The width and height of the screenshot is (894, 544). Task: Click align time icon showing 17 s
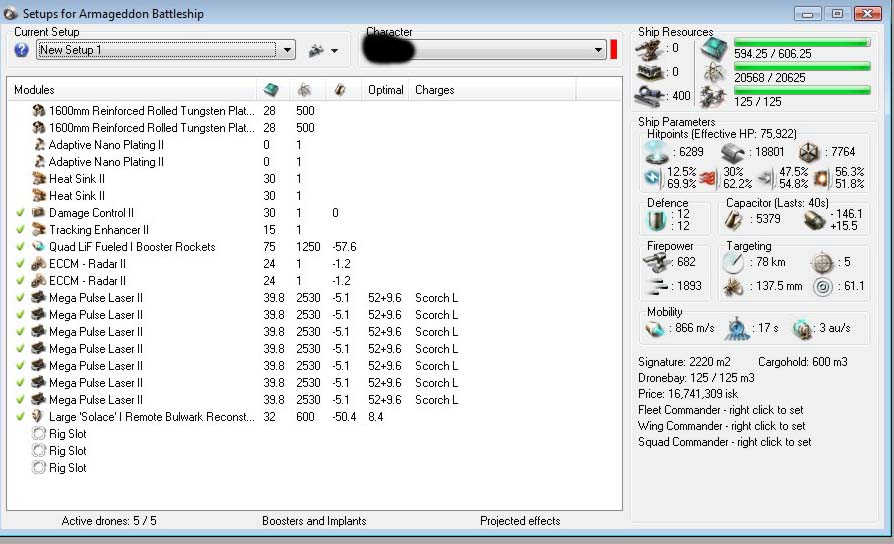(x=737, y=329)
